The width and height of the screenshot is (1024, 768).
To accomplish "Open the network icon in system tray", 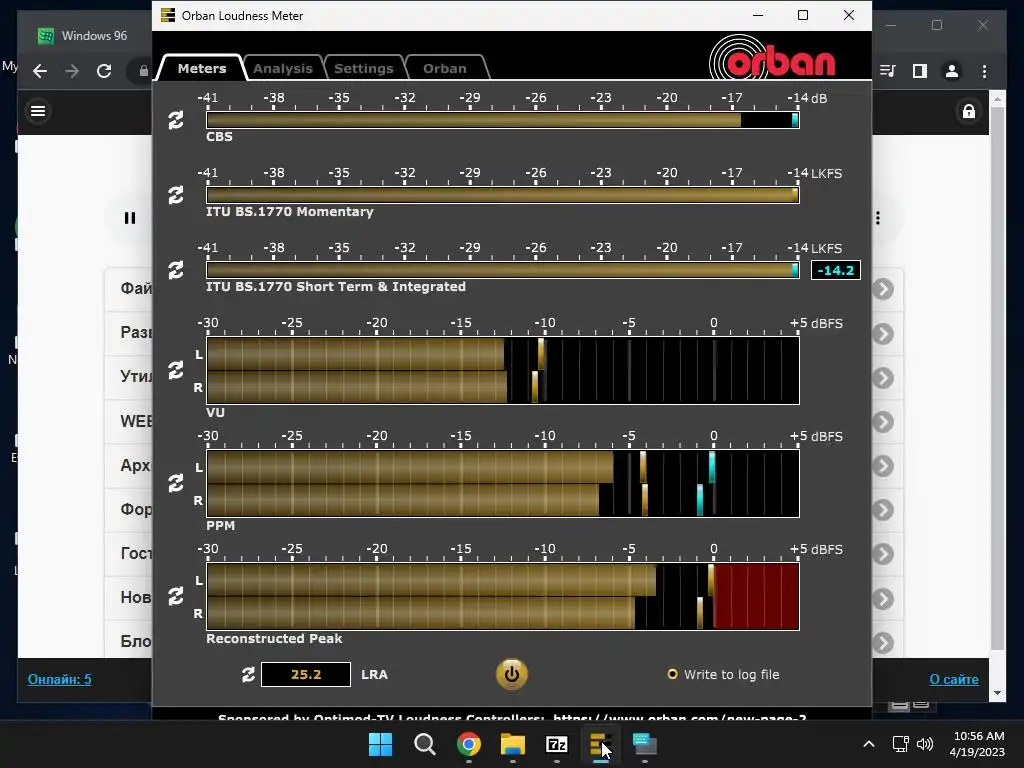I will click(901, 744).
